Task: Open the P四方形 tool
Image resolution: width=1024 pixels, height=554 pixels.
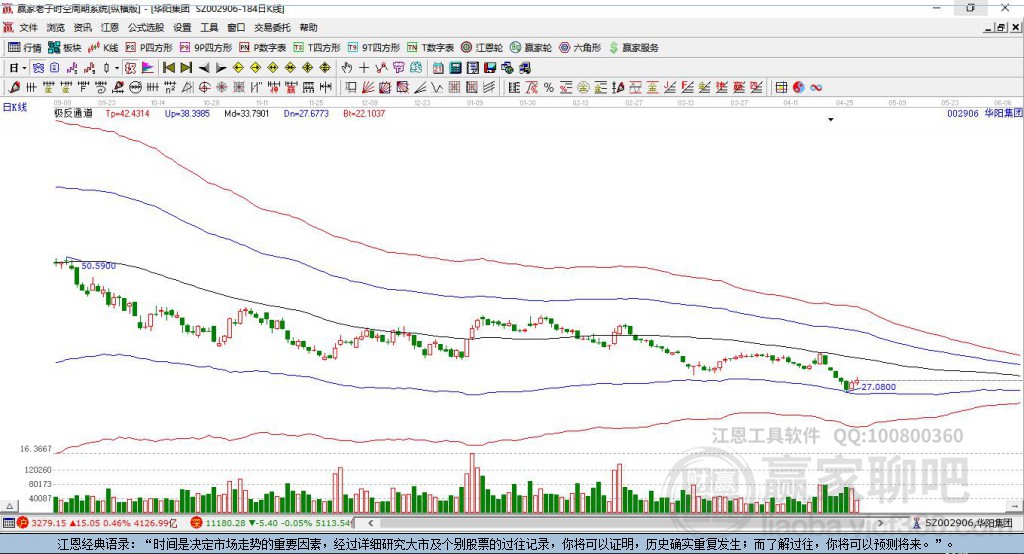Action: point(149,48)
